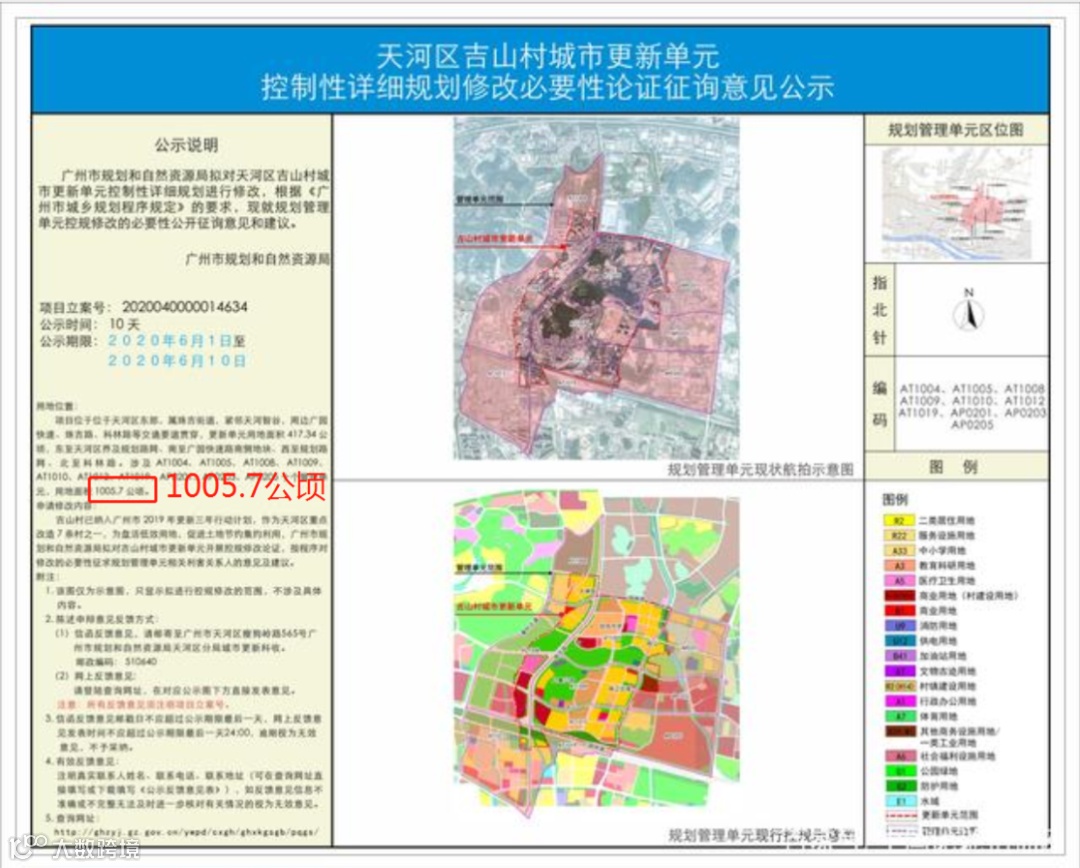
Task: Click the 指北针 label
Action: tap(880, 310)
